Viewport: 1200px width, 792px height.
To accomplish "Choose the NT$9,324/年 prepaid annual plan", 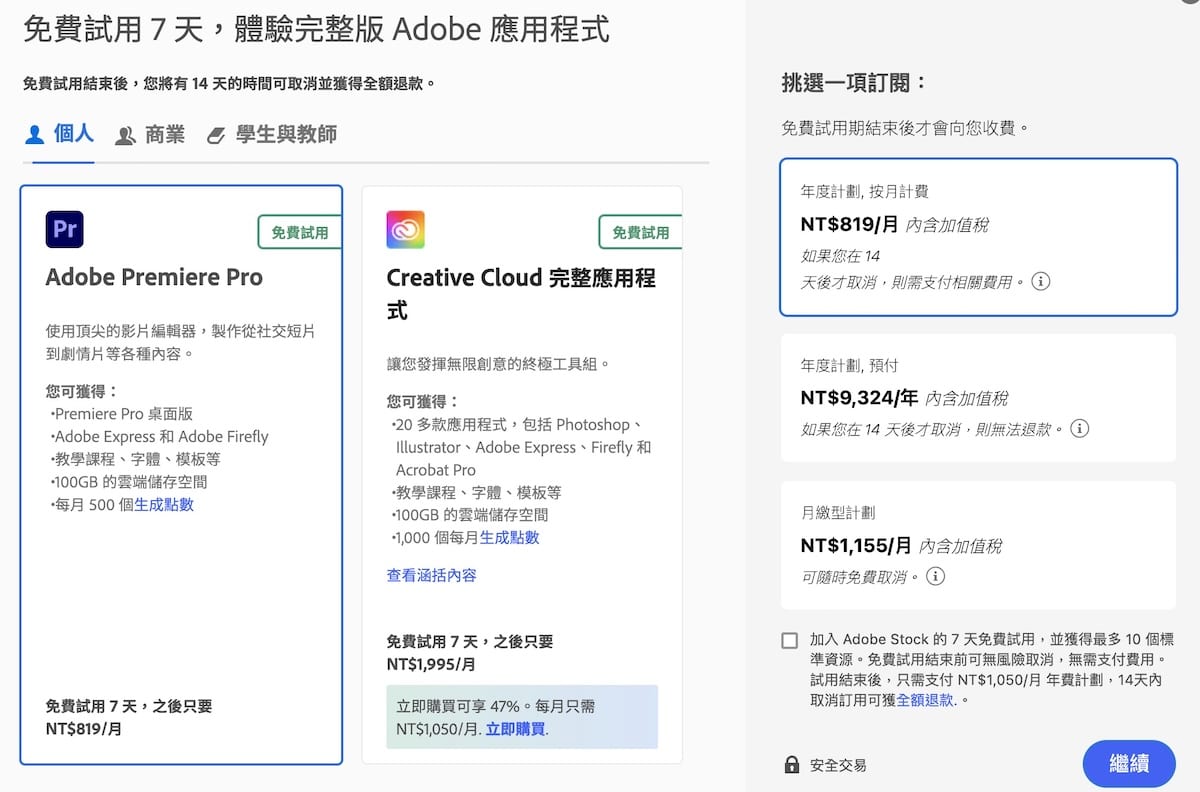I will pos(977,398).
